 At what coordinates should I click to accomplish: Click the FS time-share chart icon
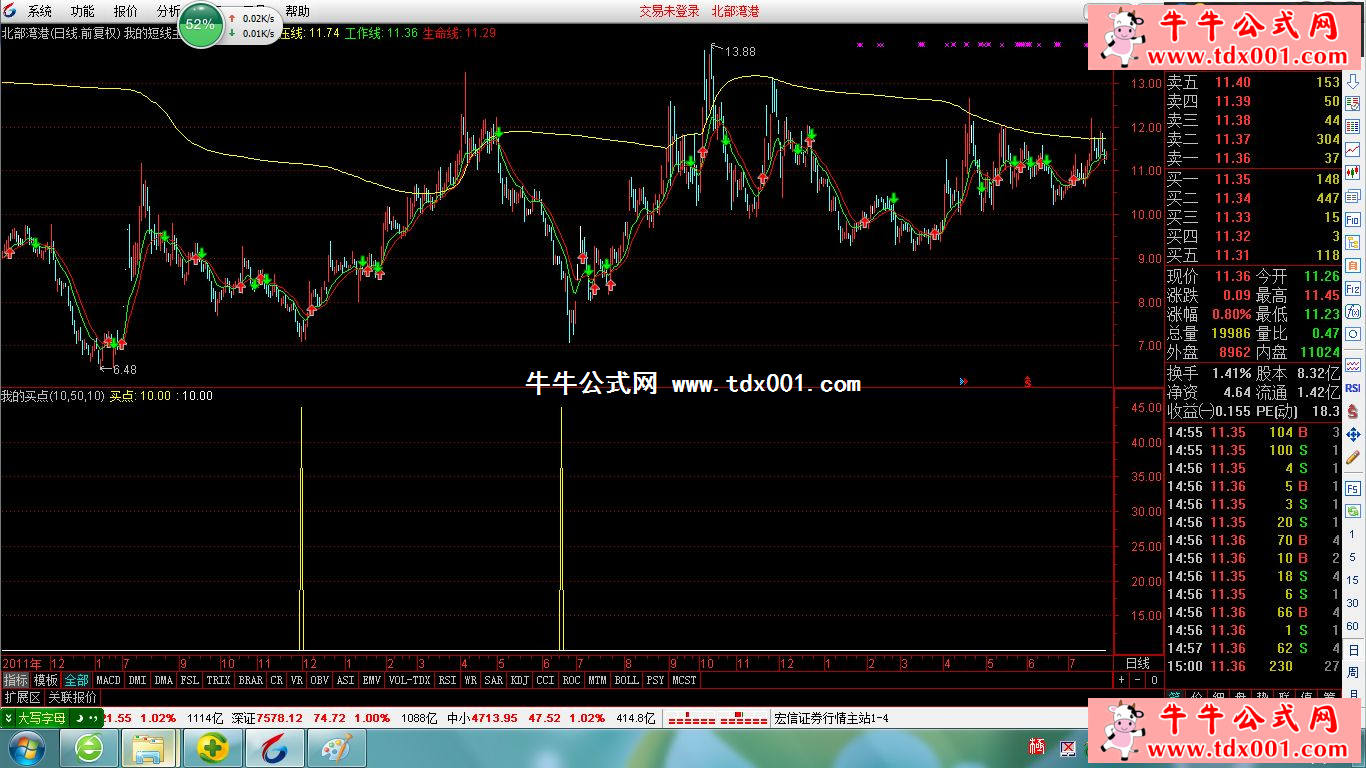[1353, 488]
